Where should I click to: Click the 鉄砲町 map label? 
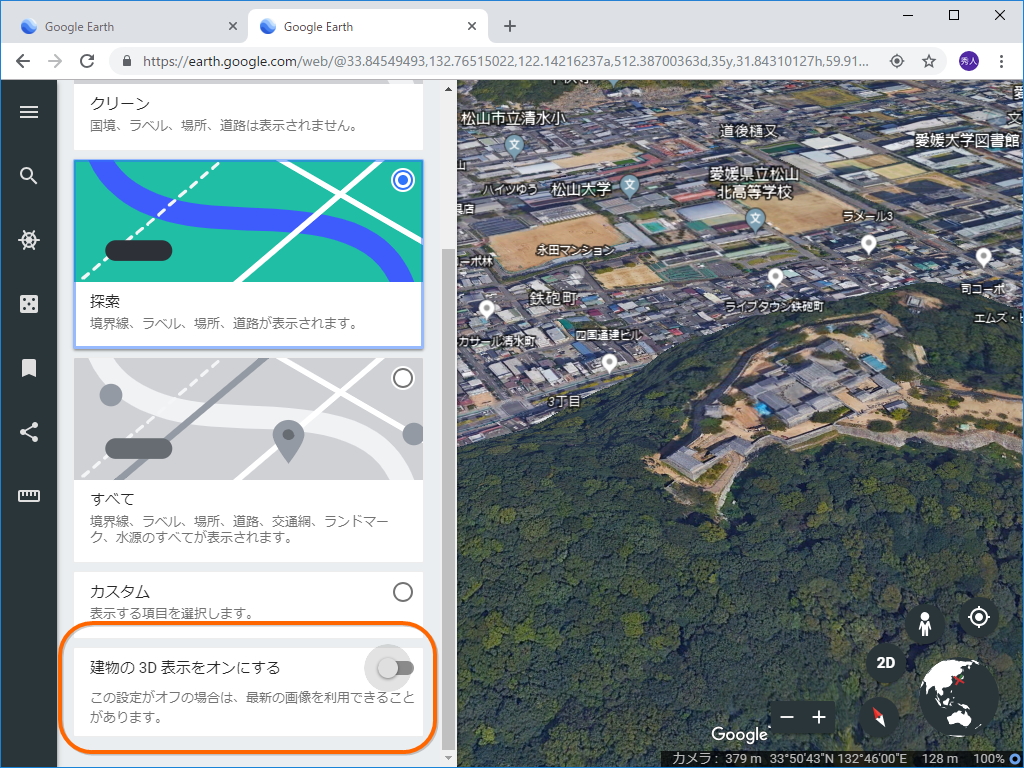pos(553,298)
